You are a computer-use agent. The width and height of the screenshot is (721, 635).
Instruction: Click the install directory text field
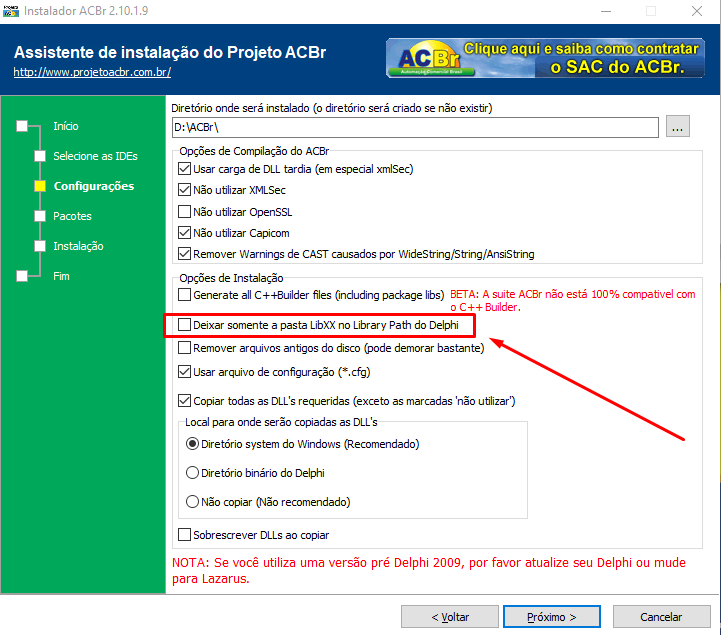pyautogui.click(x=415, y=127)
